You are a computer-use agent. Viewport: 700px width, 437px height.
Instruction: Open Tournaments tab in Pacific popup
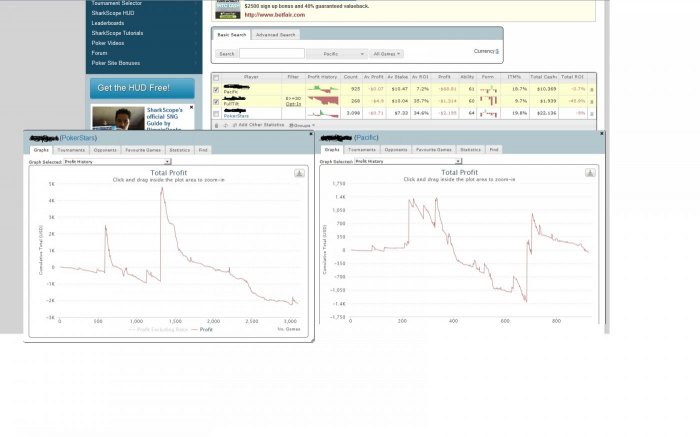tap(362, 150)
